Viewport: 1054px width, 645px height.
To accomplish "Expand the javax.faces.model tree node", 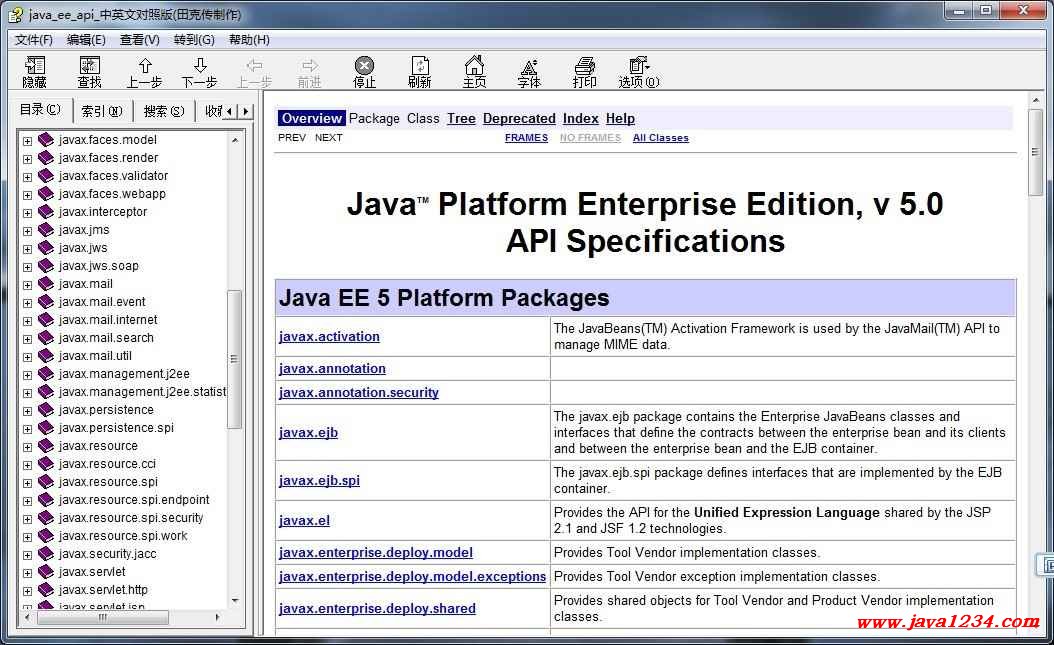I will pos(28,141).
